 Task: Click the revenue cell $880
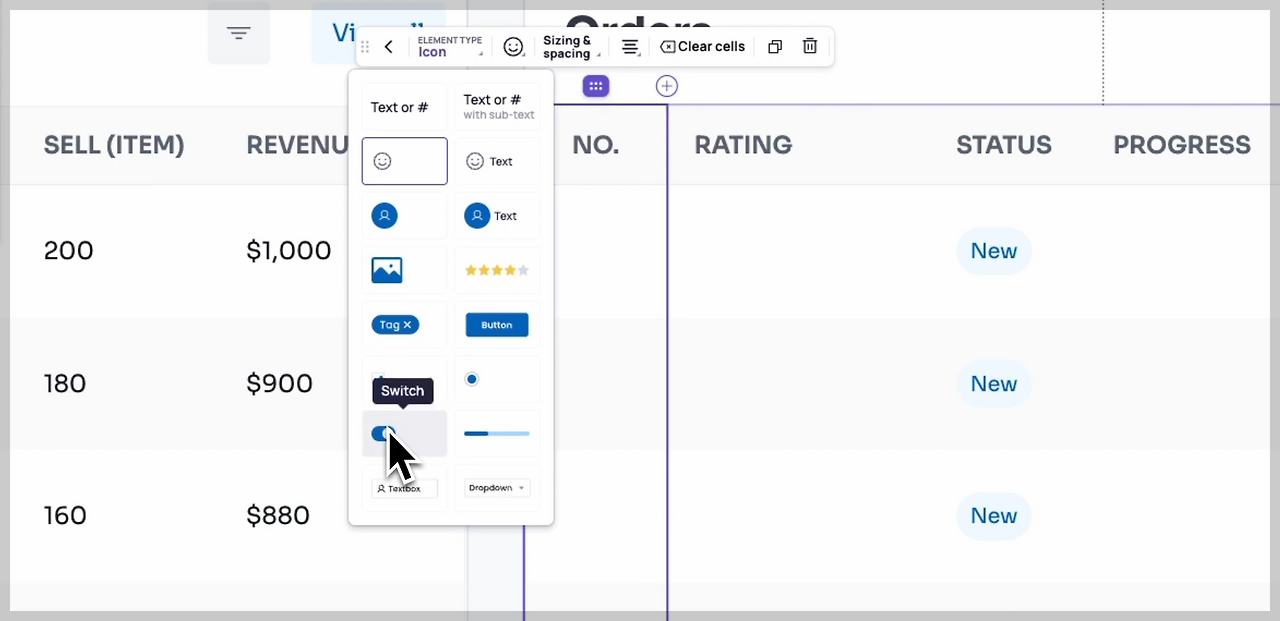coord(278,516)
